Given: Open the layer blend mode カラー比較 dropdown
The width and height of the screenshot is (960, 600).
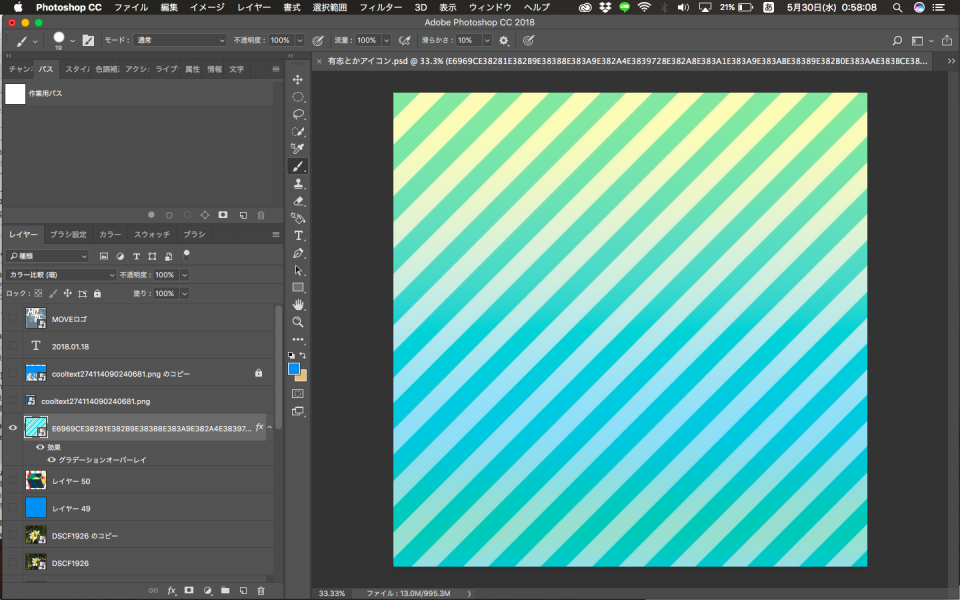Looking at the screenshot, I should tap(62, 275).
